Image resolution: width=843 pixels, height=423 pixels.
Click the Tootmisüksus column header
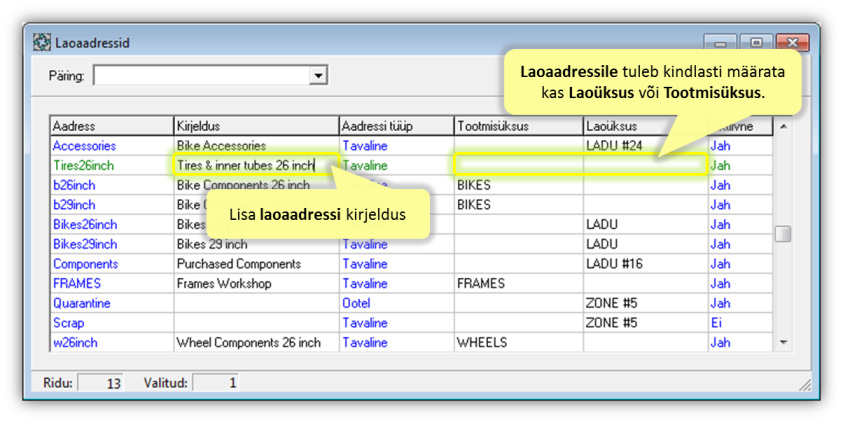[517, 127]
